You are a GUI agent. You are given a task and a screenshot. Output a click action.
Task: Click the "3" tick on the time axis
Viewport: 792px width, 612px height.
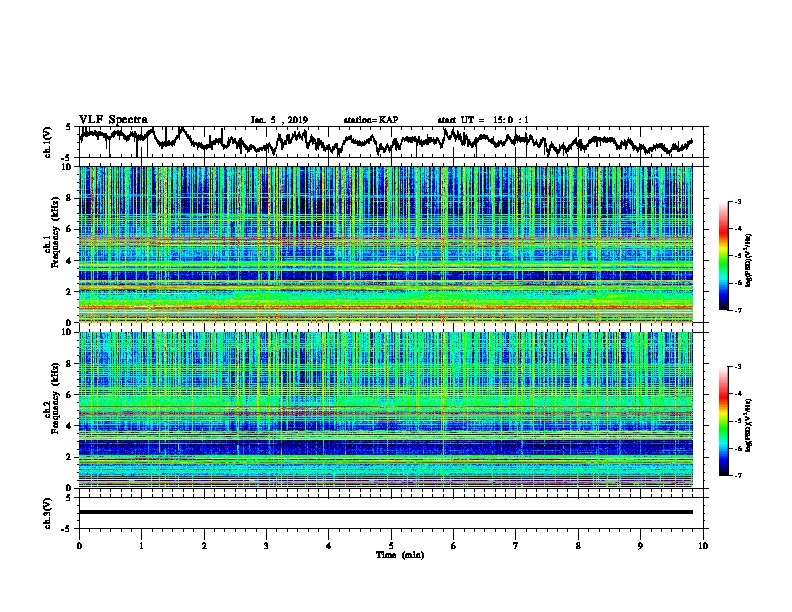[266, 546]
